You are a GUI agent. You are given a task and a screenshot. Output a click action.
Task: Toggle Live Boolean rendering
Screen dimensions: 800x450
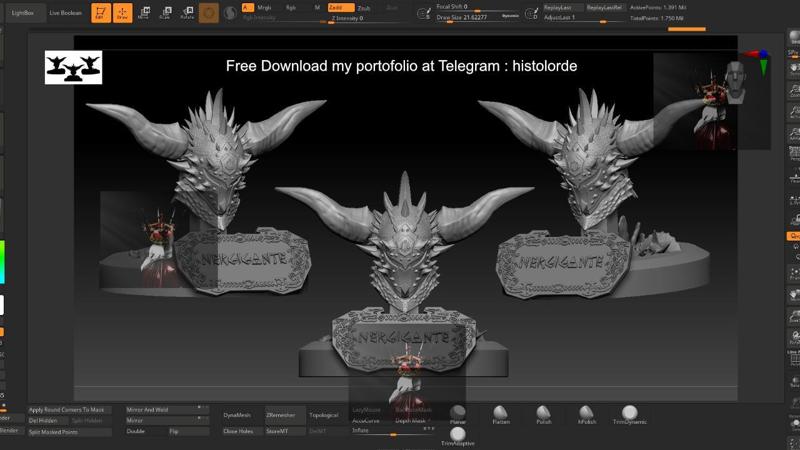click(x=65, y=13)
